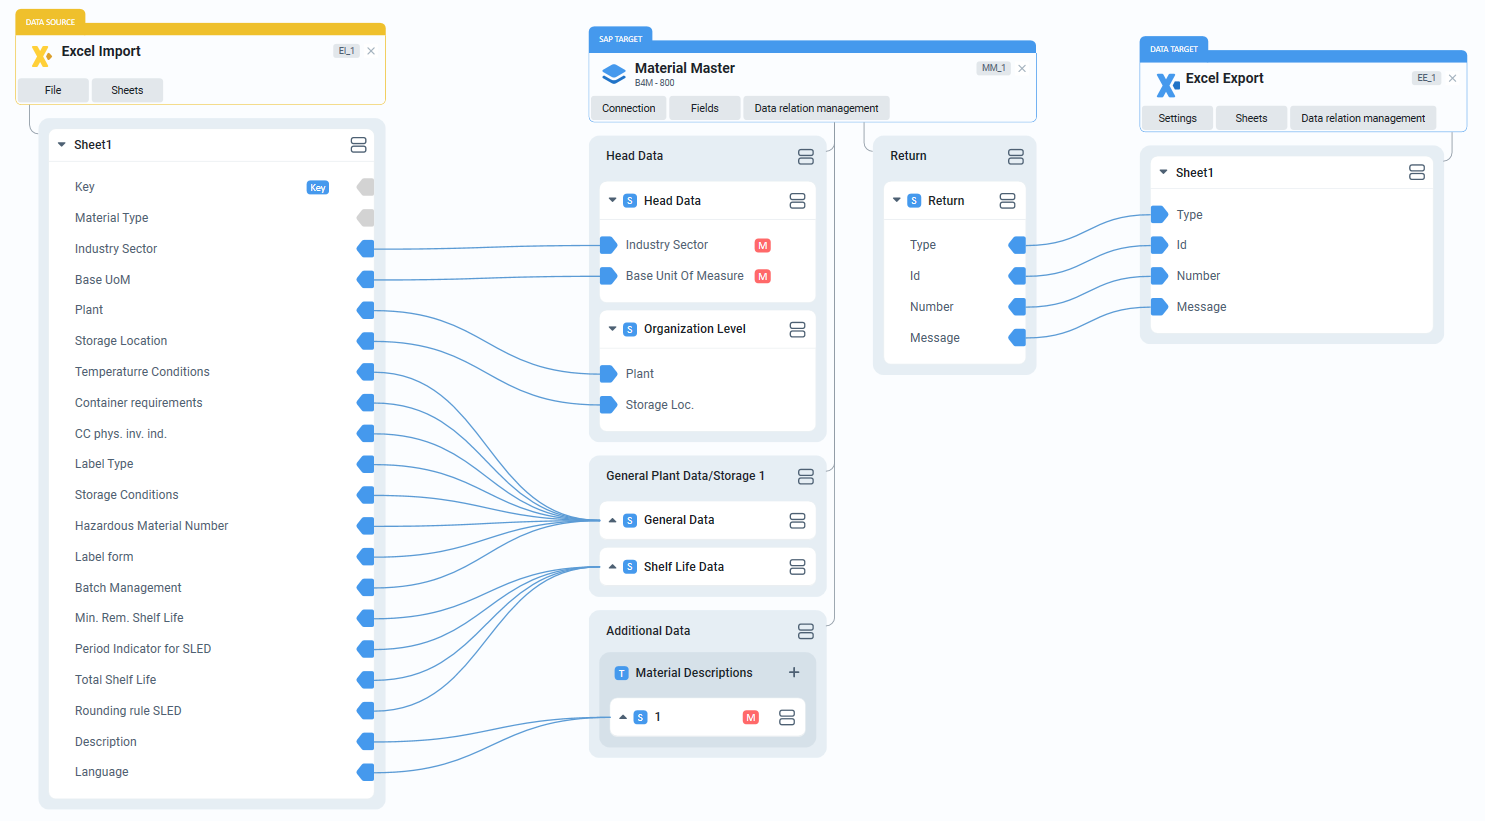
Task: Collapse the Organization Level structure
Action: (x=612, y=328)
